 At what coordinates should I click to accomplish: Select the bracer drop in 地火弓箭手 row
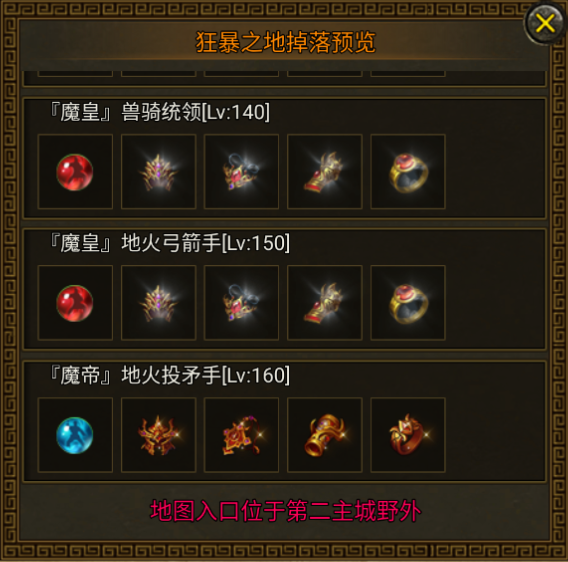coord(325,303)
